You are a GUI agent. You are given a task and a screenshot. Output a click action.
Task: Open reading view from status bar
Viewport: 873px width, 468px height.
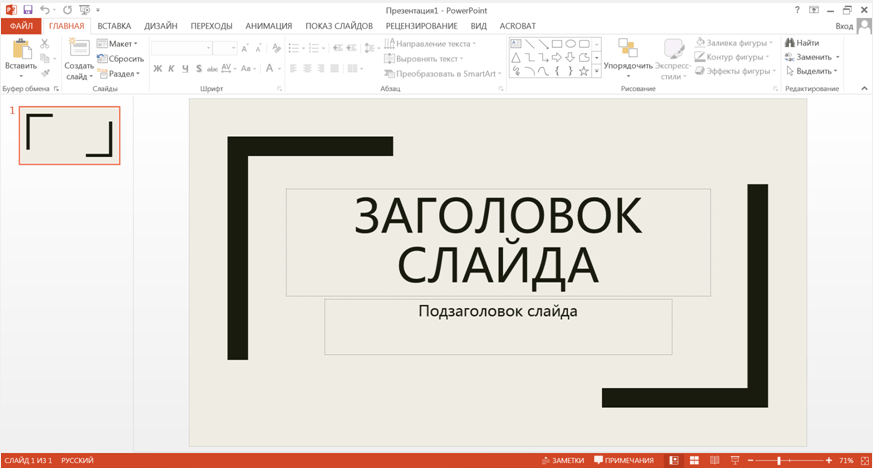715,460
